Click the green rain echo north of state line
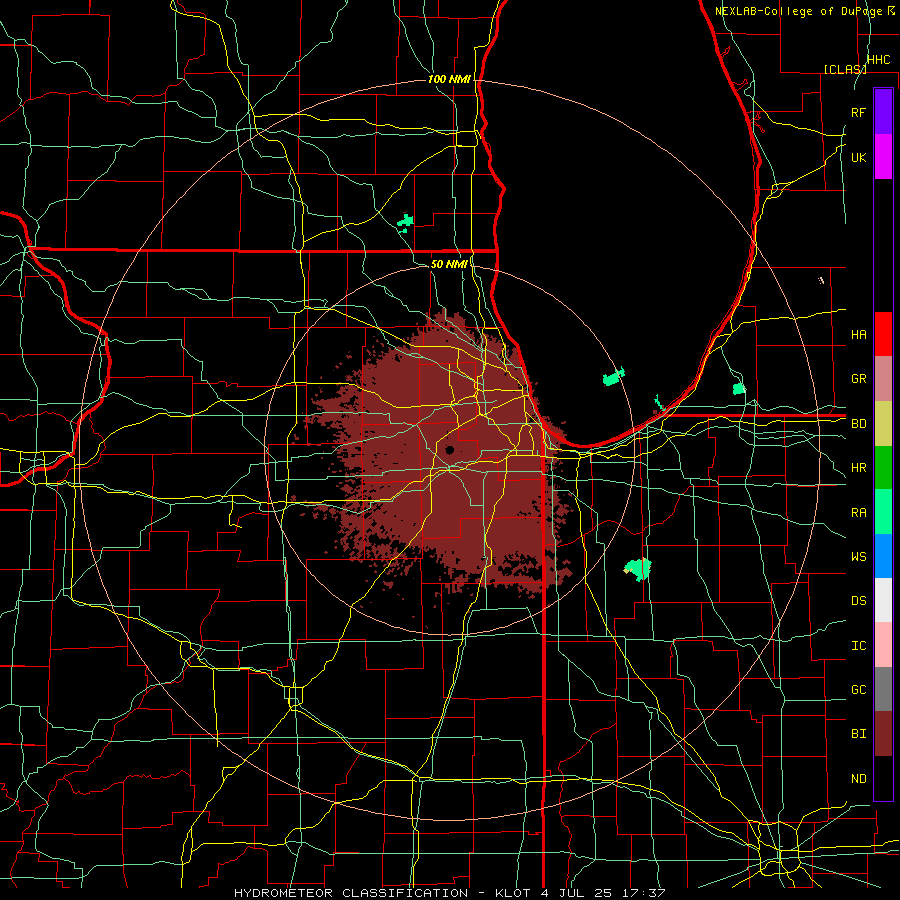900x900 pixels. 405,222
